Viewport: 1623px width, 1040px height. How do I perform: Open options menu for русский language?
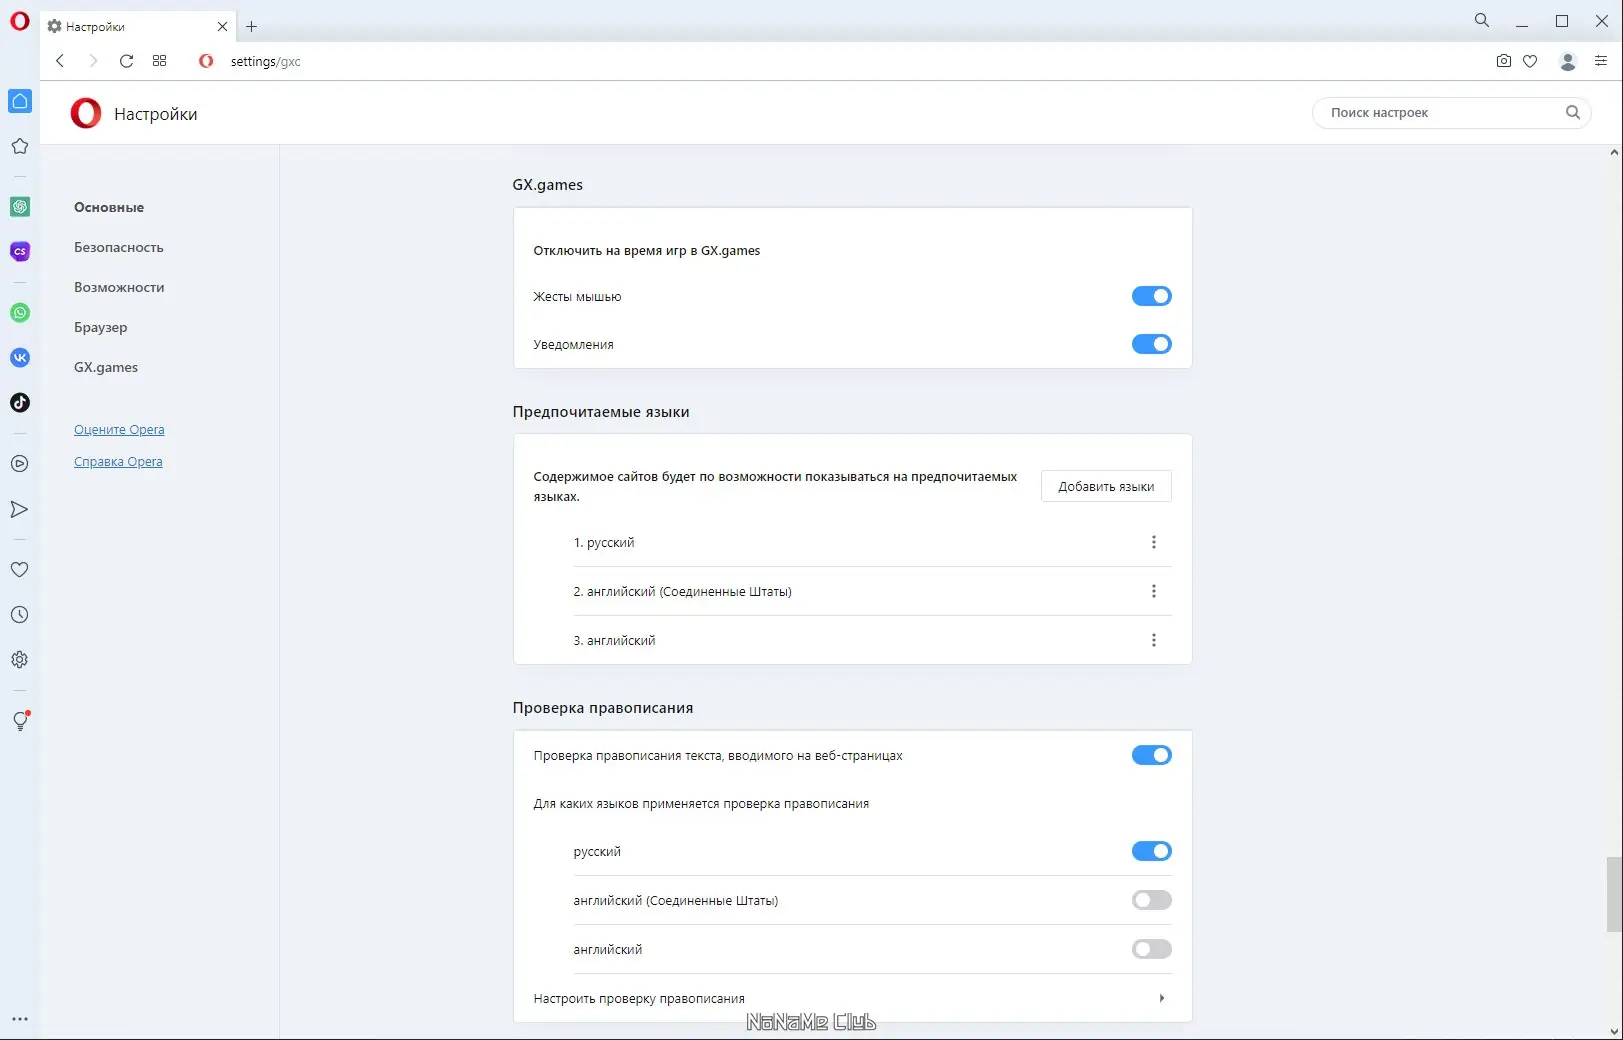coord(1153,542)
